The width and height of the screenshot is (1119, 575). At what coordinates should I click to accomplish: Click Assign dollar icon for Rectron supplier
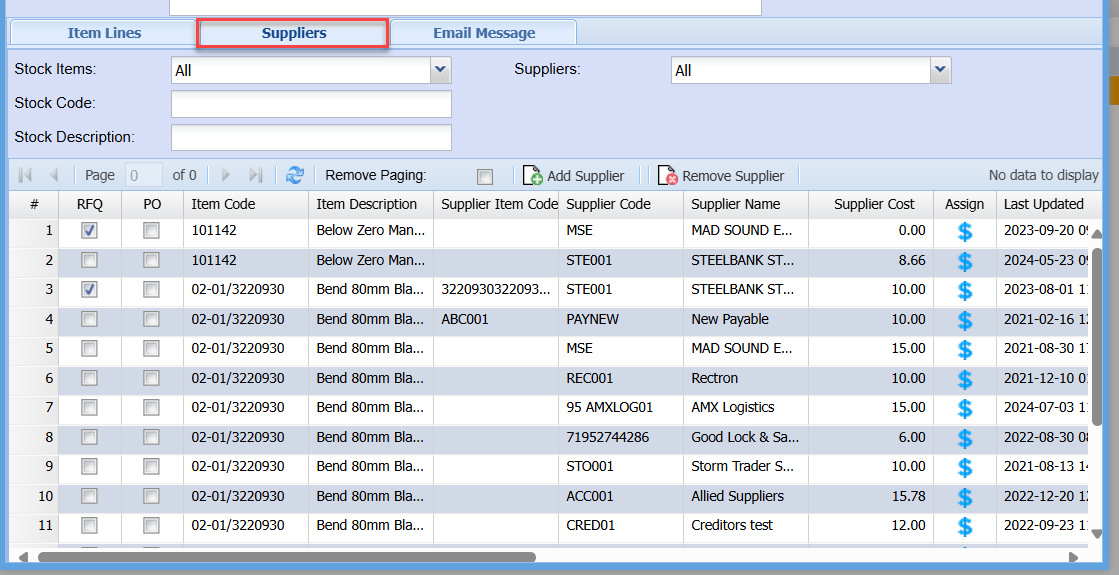point(965,379)
